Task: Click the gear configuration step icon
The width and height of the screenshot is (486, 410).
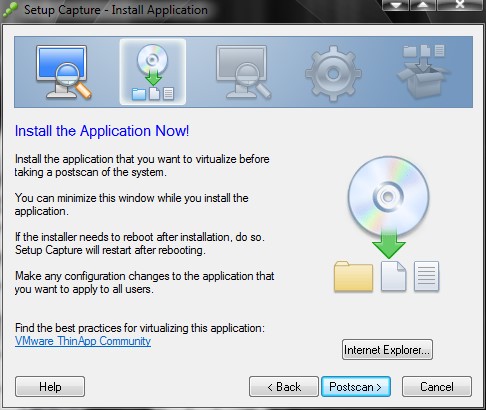Action: [x=333, y=73]
